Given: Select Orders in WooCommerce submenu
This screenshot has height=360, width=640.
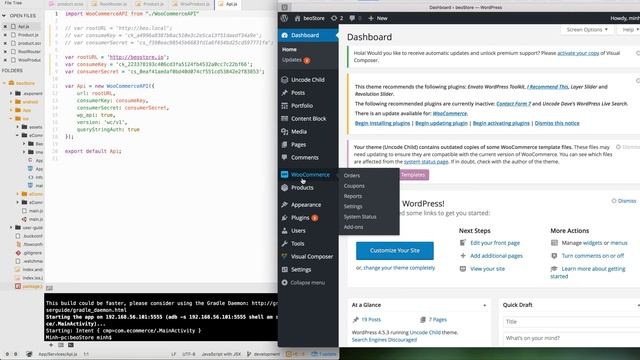Looking at the screenshot, I should point(352,176).
